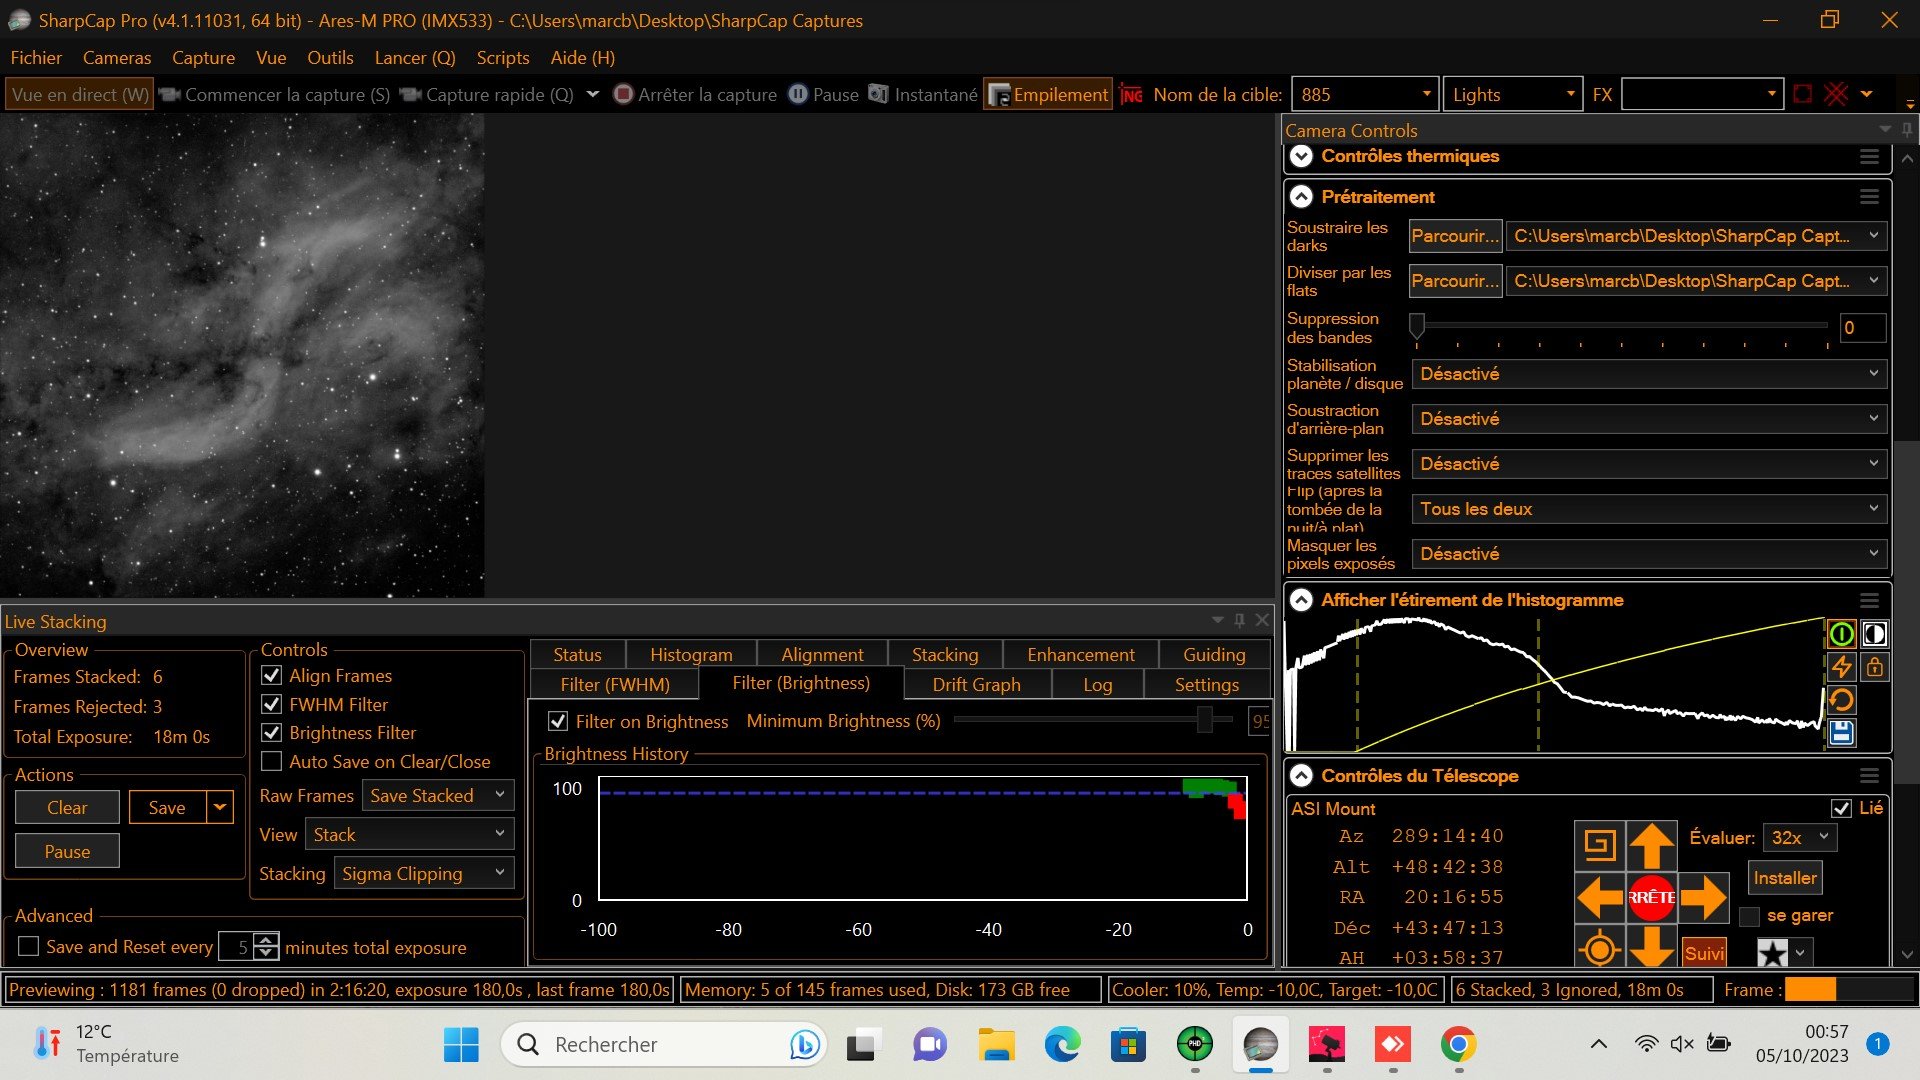1920x1080 pixels.
Task: Switch to the Histogram tab
Action: click(x=691, y=655)
